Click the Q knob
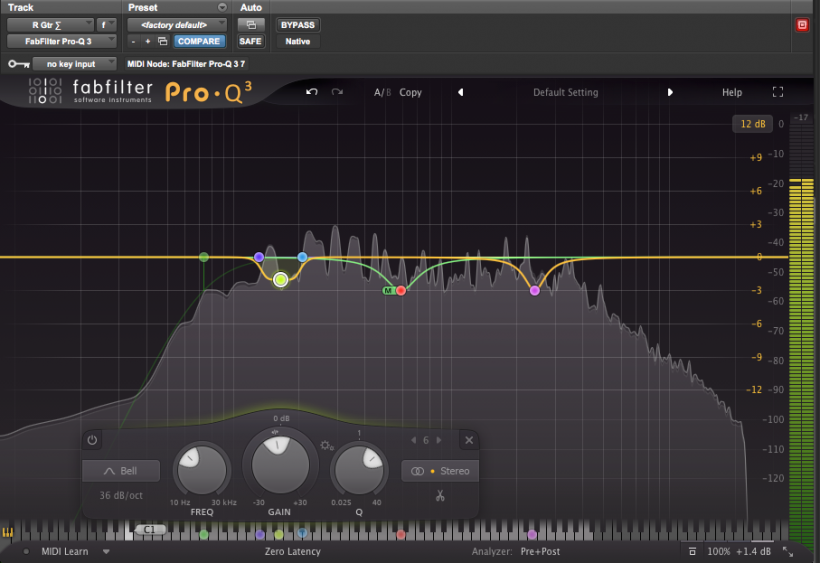Screen dimensions: 820x563 coord(359,470)
